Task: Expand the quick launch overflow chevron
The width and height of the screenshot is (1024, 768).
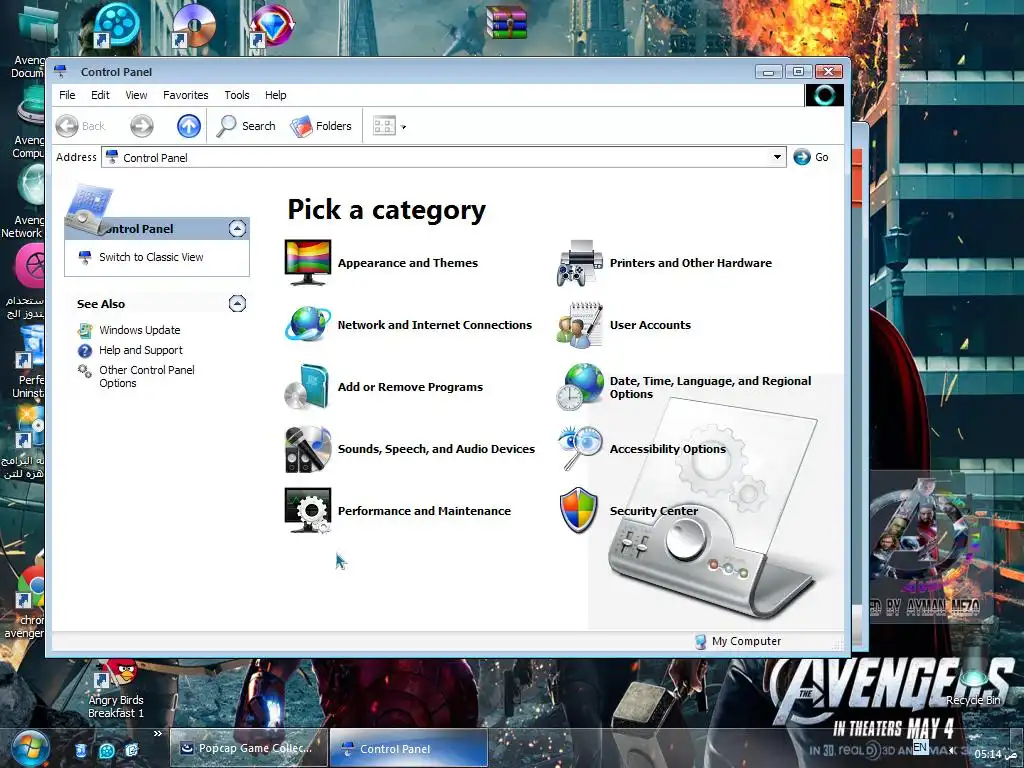Action: pyautogui.click(x=157, y=733)
